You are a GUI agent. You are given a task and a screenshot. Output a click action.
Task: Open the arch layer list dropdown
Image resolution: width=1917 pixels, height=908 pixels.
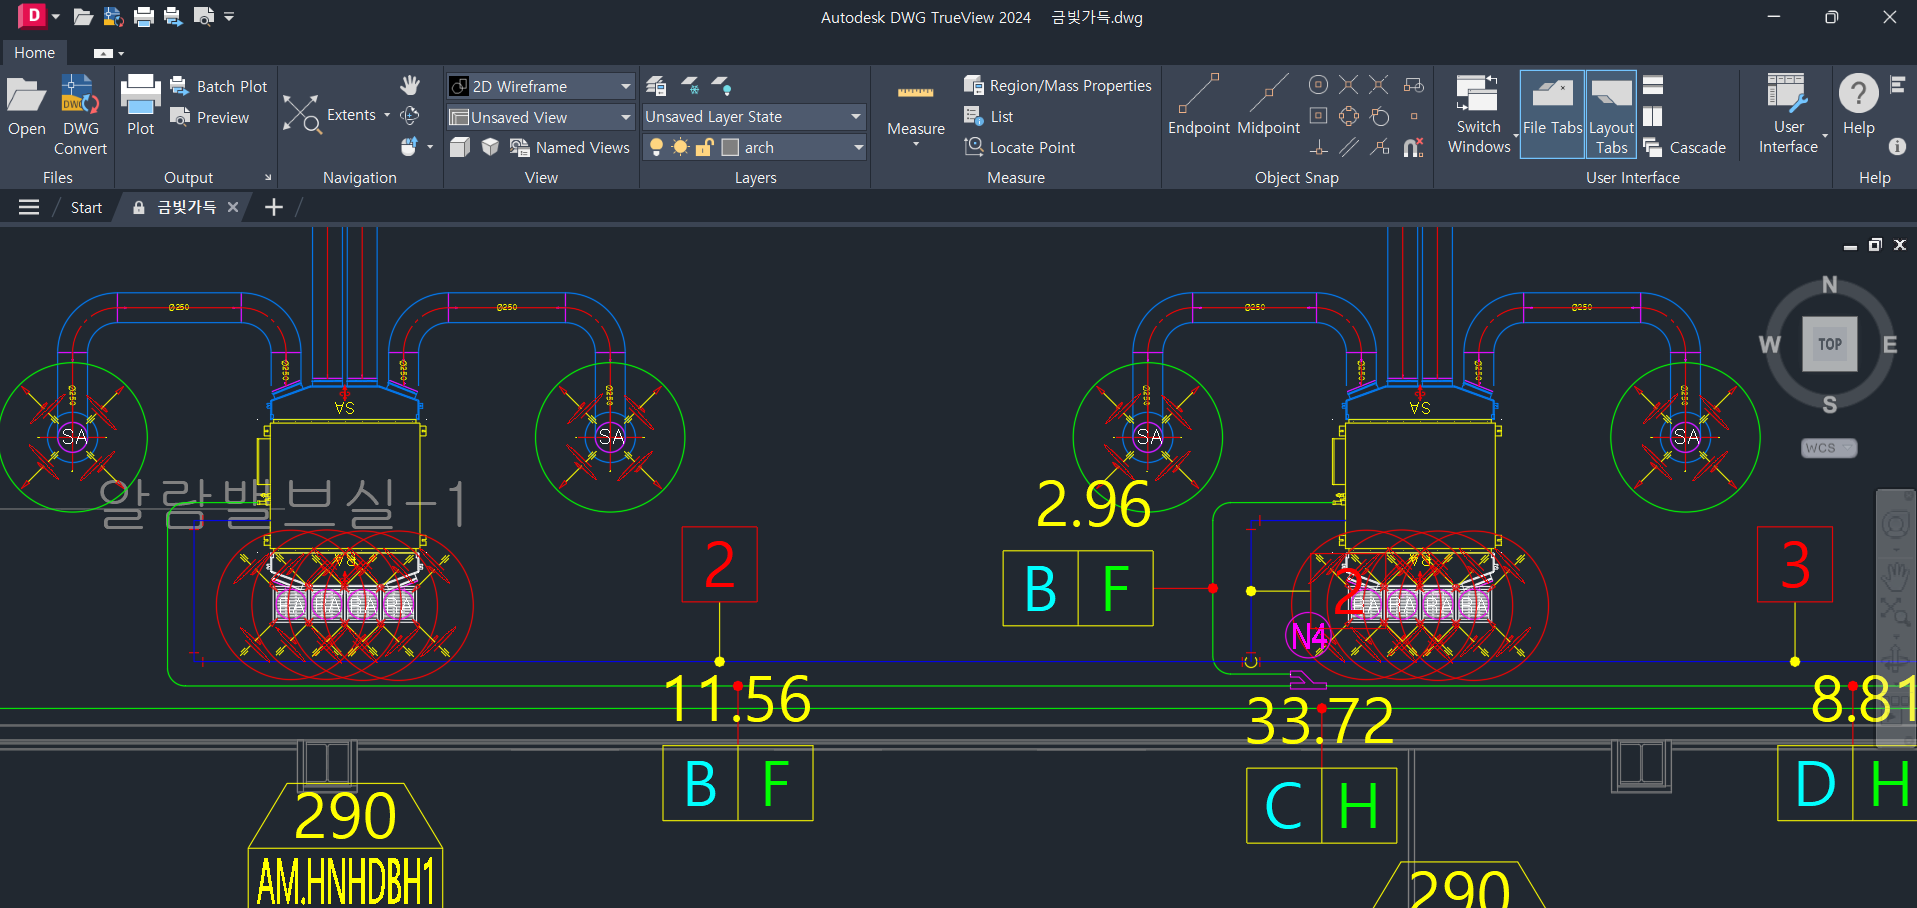point(858,147)
